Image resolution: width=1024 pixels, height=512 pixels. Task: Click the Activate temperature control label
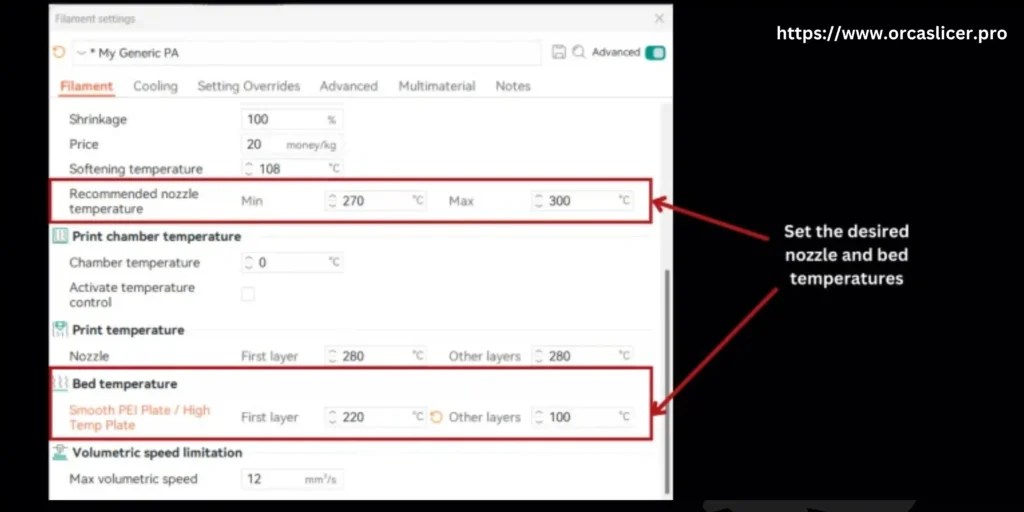pyautogui.click(x=132, y=295)
